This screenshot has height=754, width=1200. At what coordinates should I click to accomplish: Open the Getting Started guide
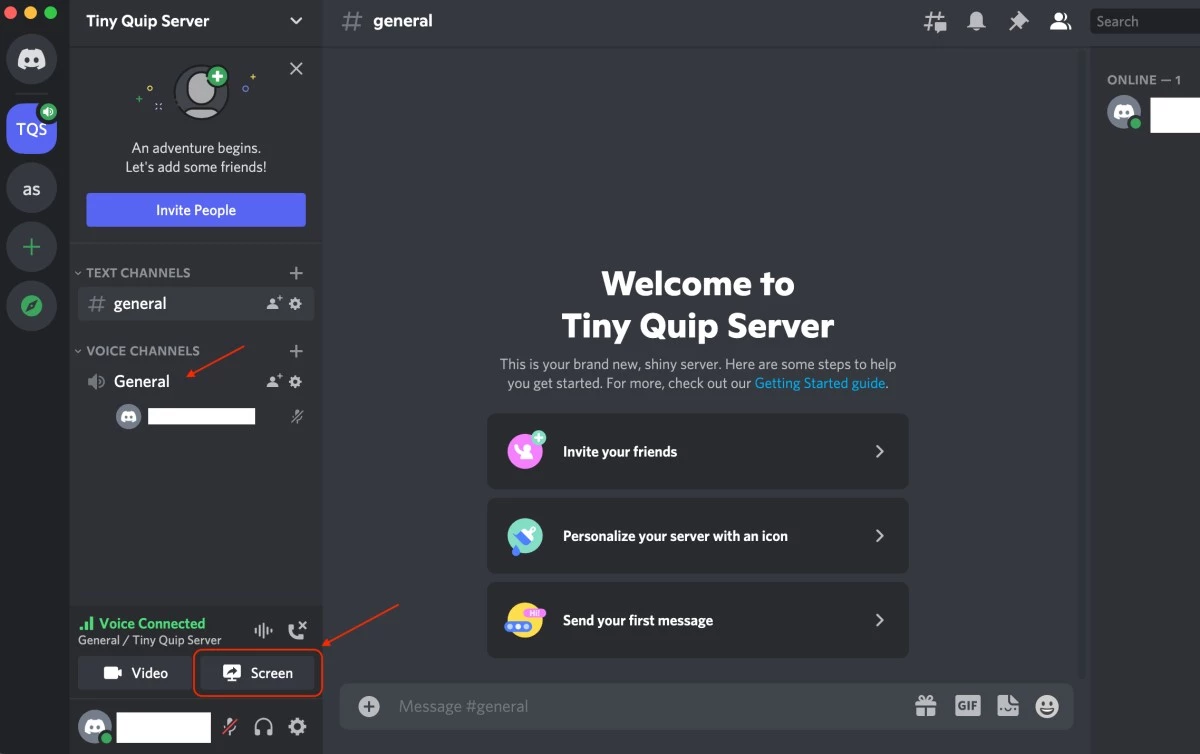pyautogui.click(x=819, y=383)
